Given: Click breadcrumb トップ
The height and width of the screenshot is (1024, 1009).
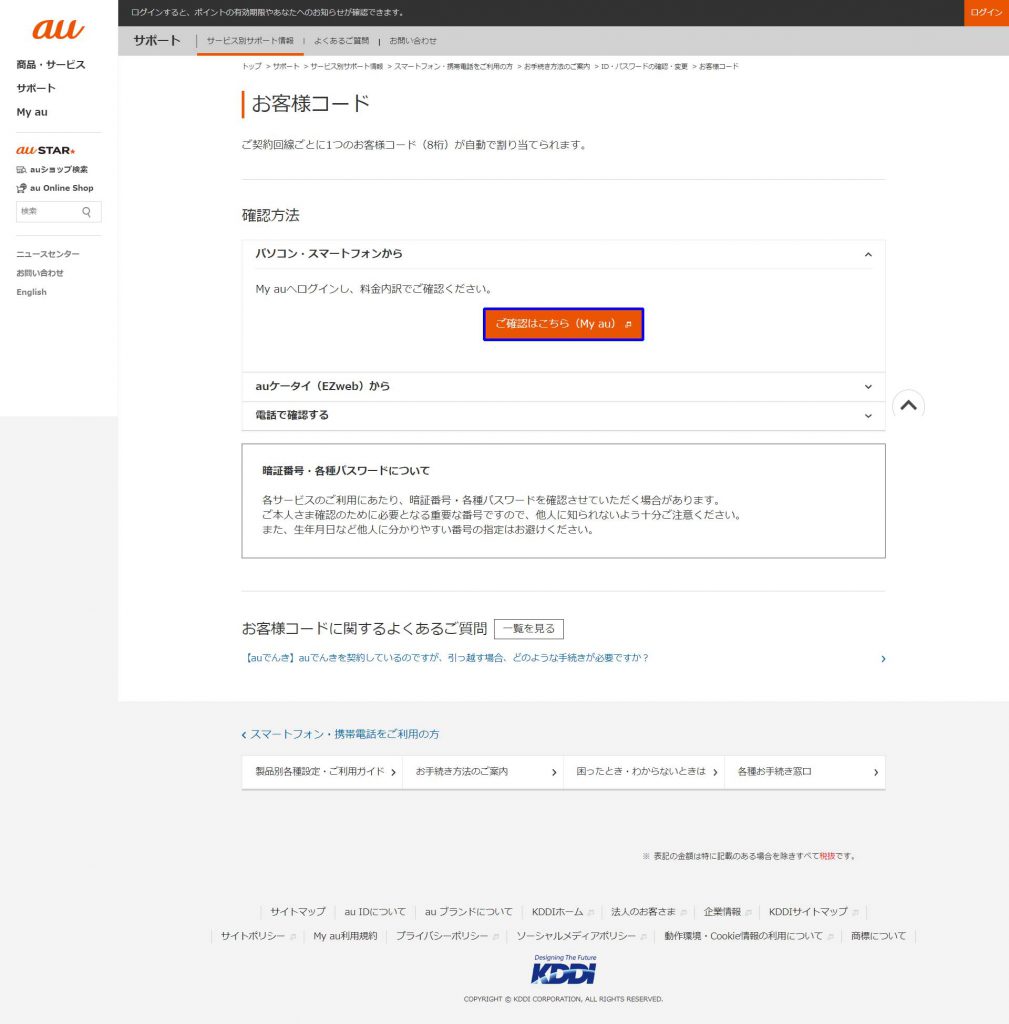Looking at the screenshot, I should point(251,67).
